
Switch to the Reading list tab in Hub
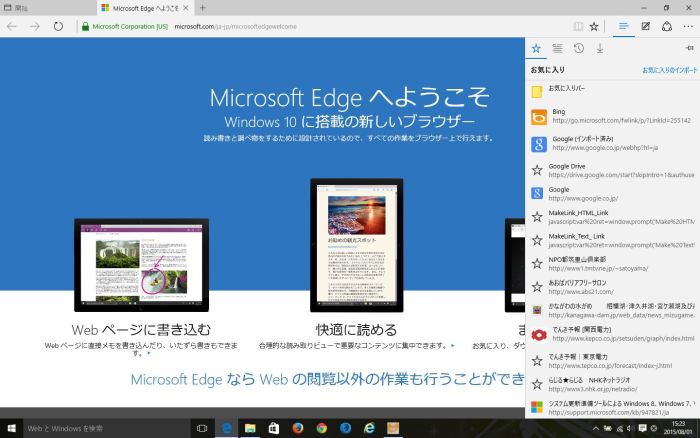tap(557, 48)
